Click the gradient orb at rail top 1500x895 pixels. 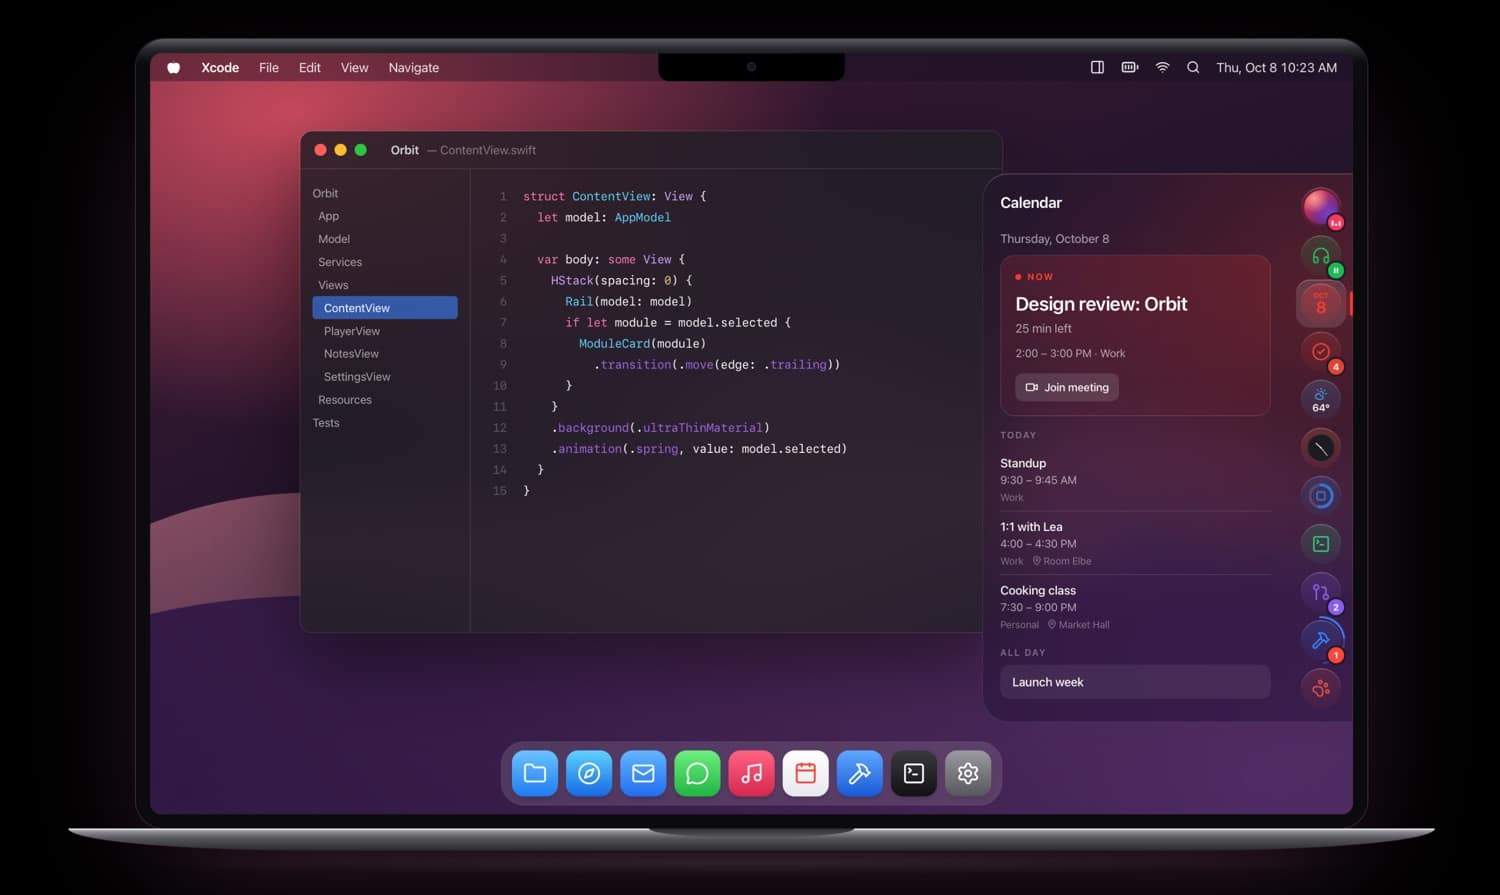(1320, 208)
